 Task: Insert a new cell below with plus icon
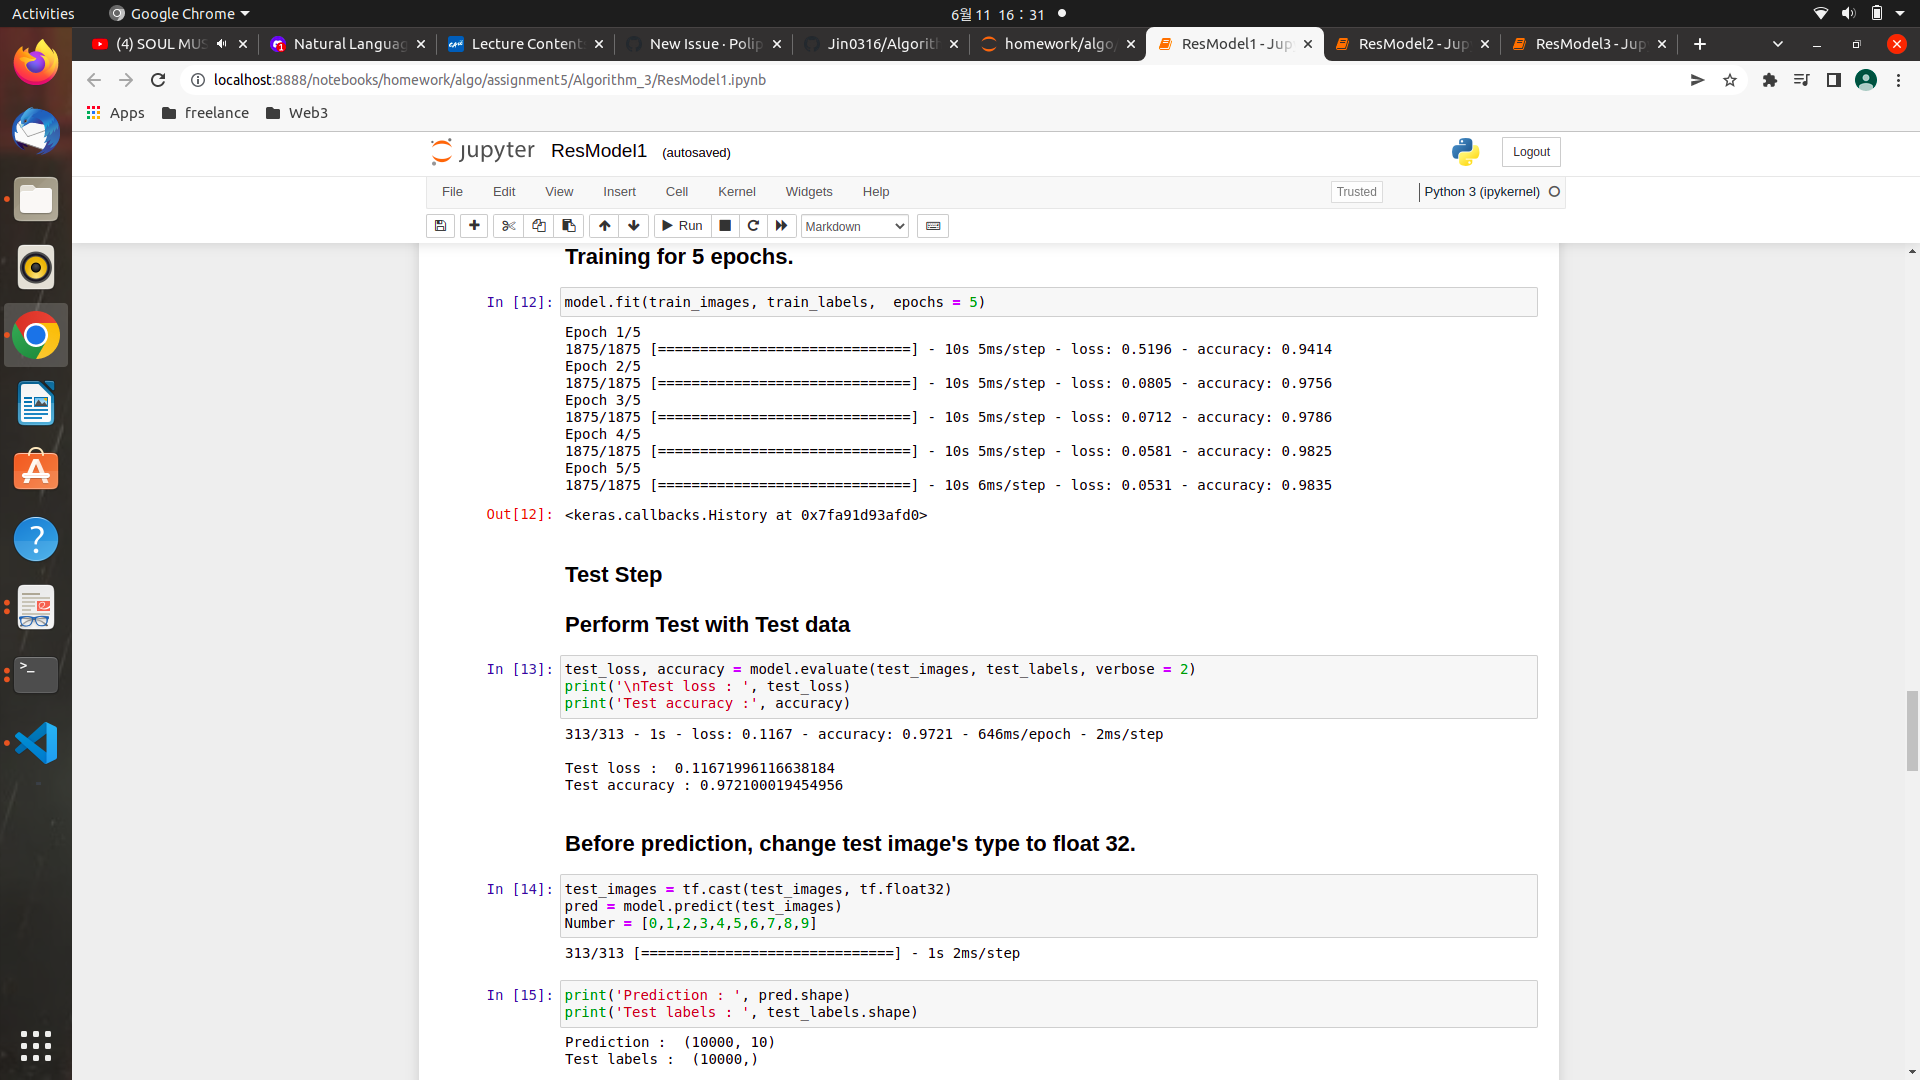click(x=474, y=226)
